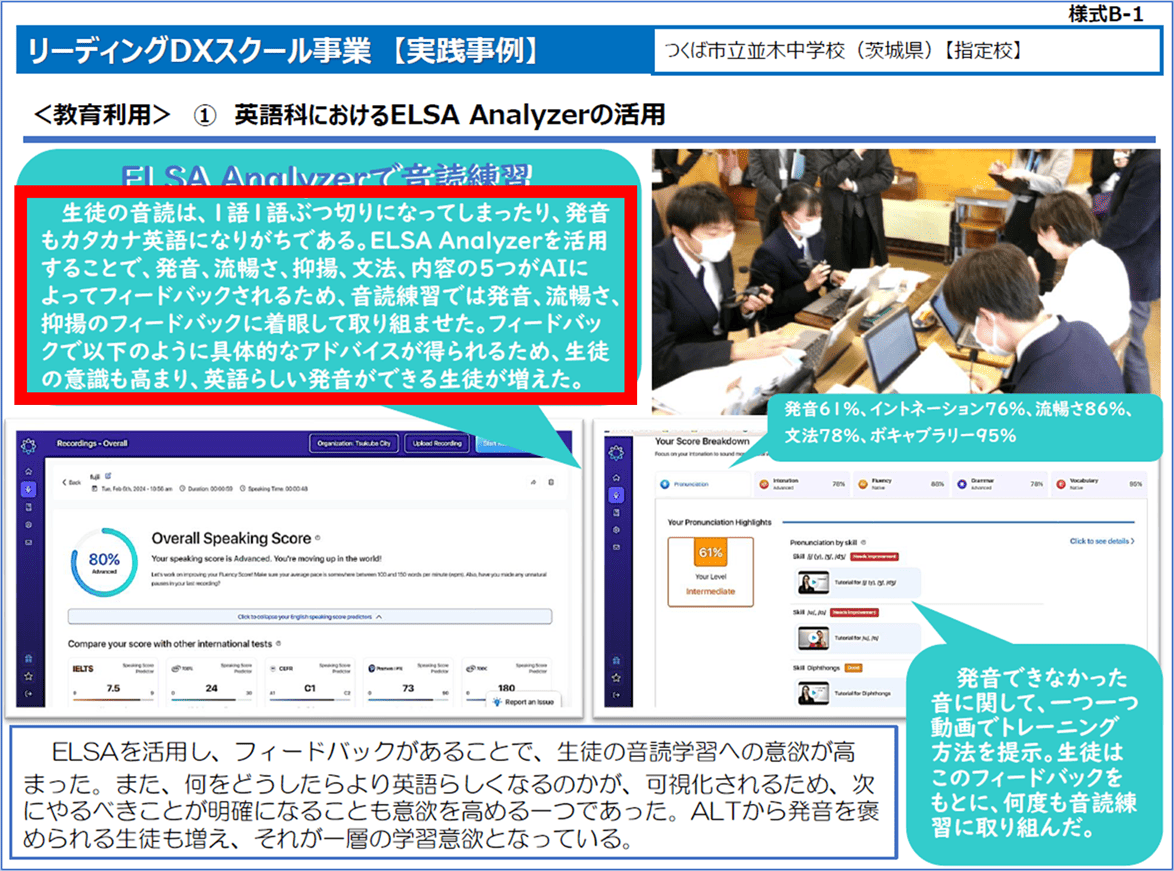The height and width of the screenshot is (871, 1174).
Task: Open Home icon in Recordings window sidebar
Action: [28, 472]
